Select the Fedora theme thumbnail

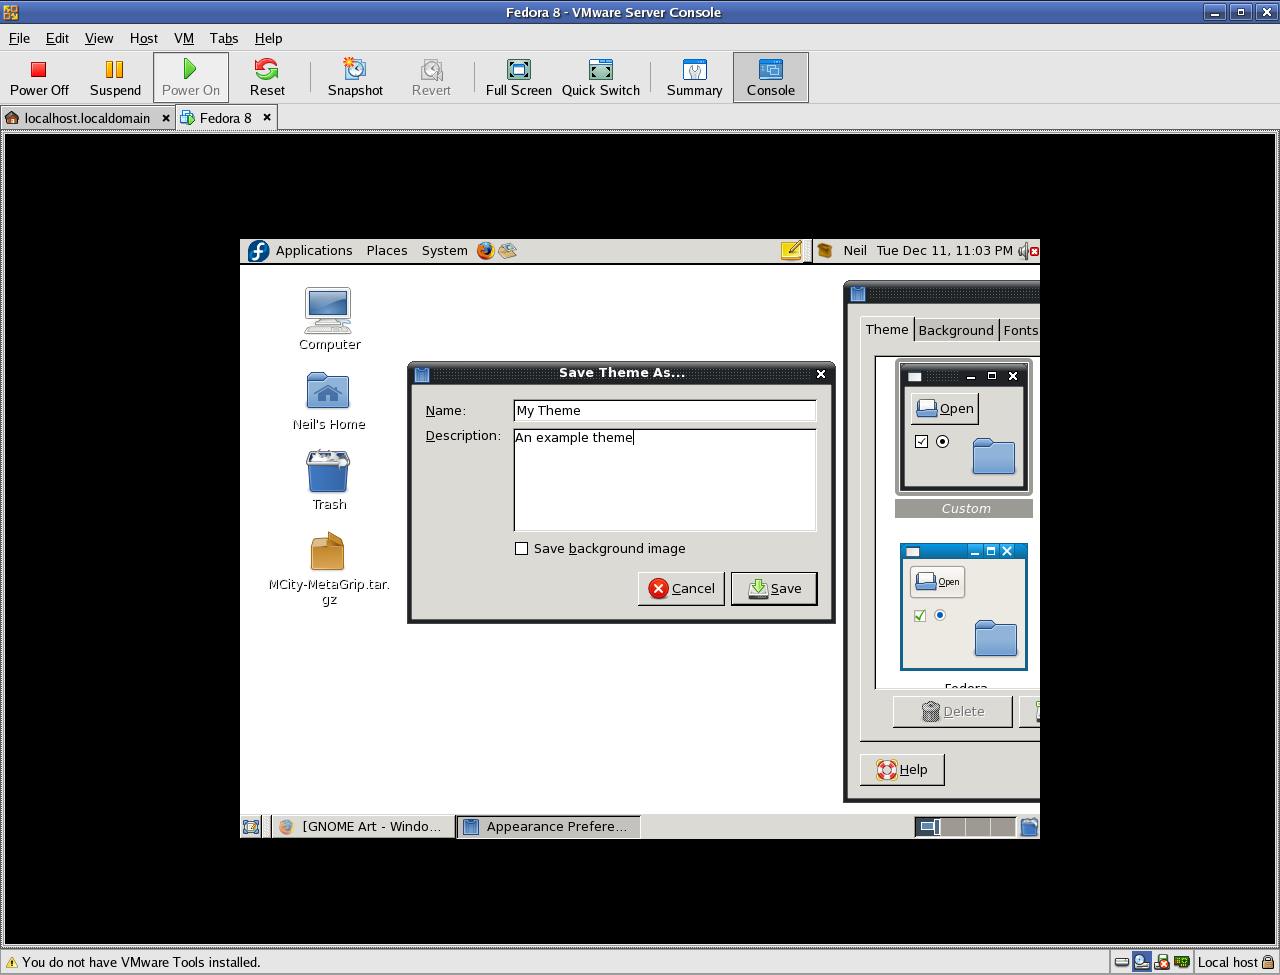pos(964,607)
